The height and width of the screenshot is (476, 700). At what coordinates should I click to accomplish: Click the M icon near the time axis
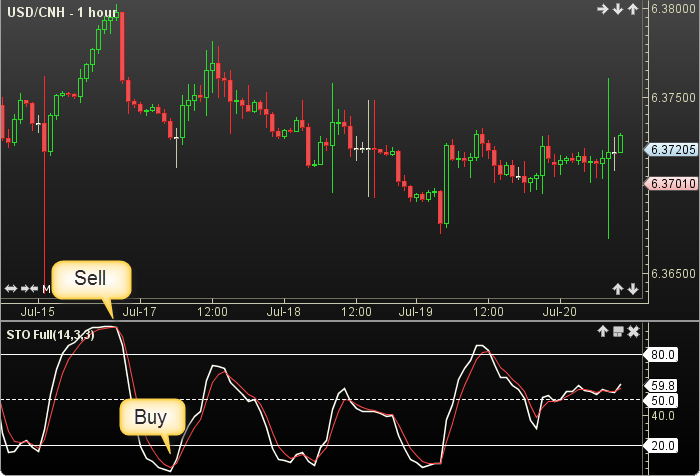tap(46, 289)
